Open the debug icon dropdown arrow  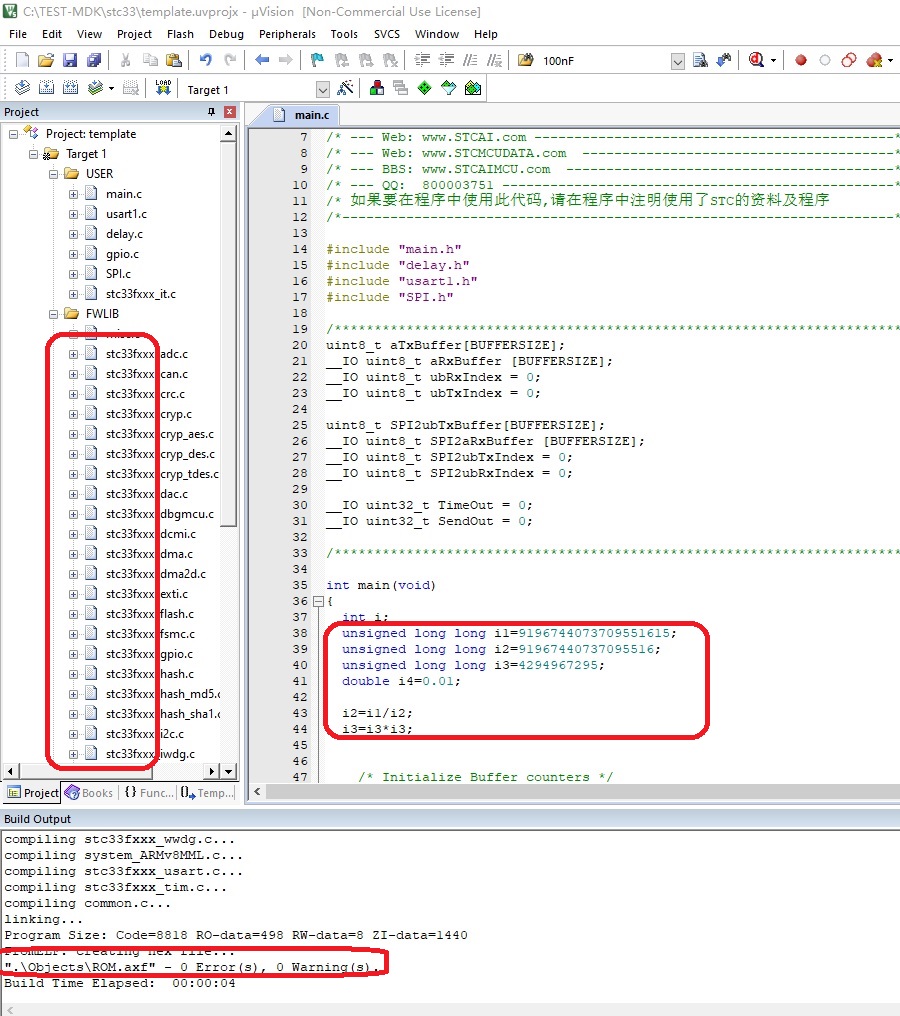pyautogui.click(x=773, y=61)
